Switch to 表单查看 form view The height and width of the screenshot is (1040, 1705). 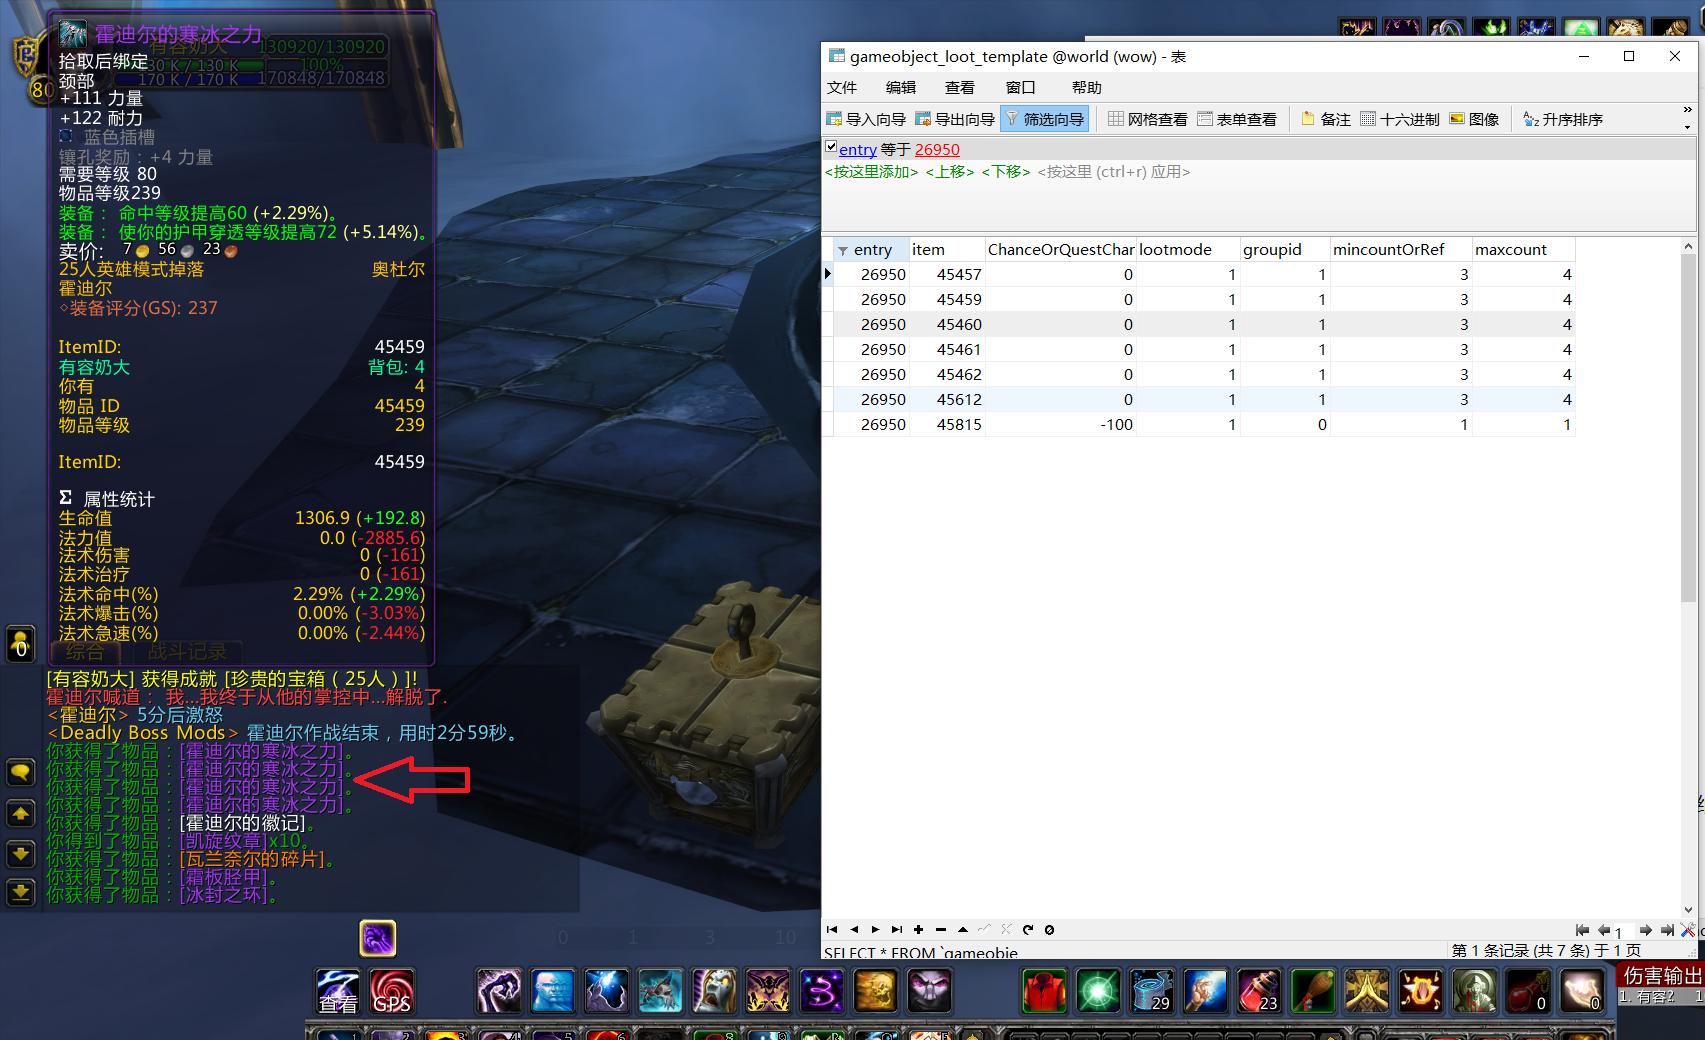[1237, 120]
